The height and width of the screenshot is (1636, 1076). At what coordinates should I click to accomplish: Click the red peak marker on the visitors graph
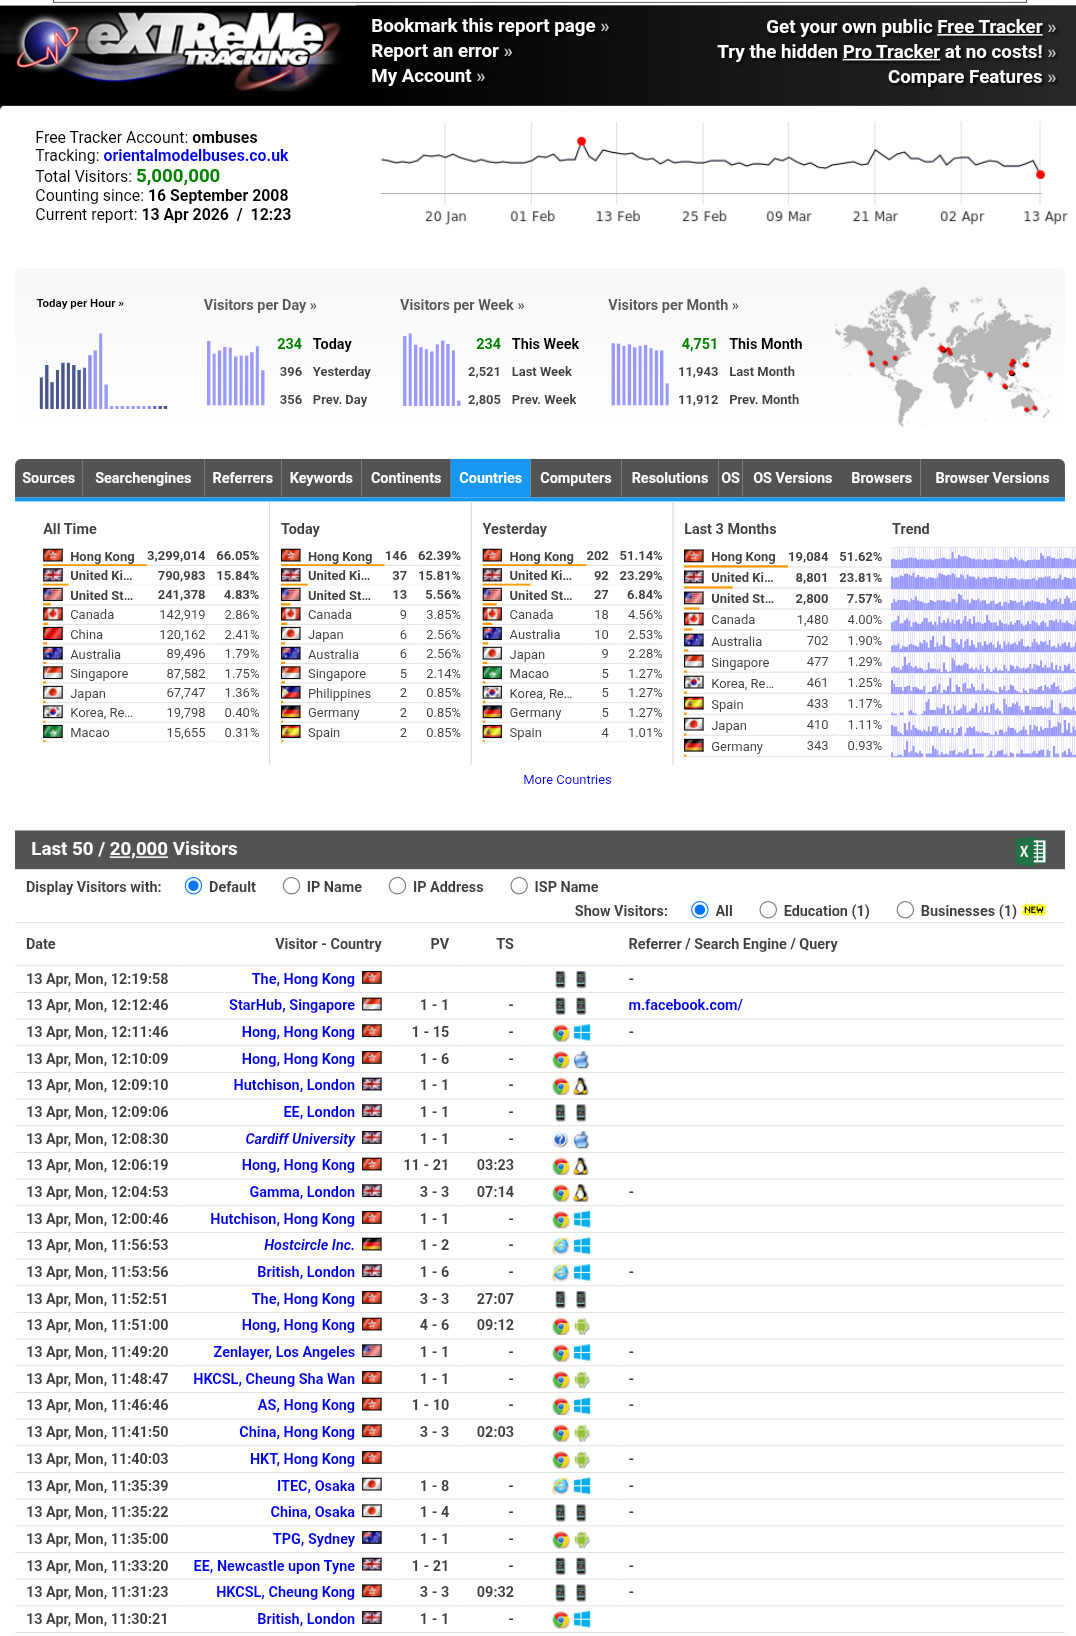pos(581,142)
